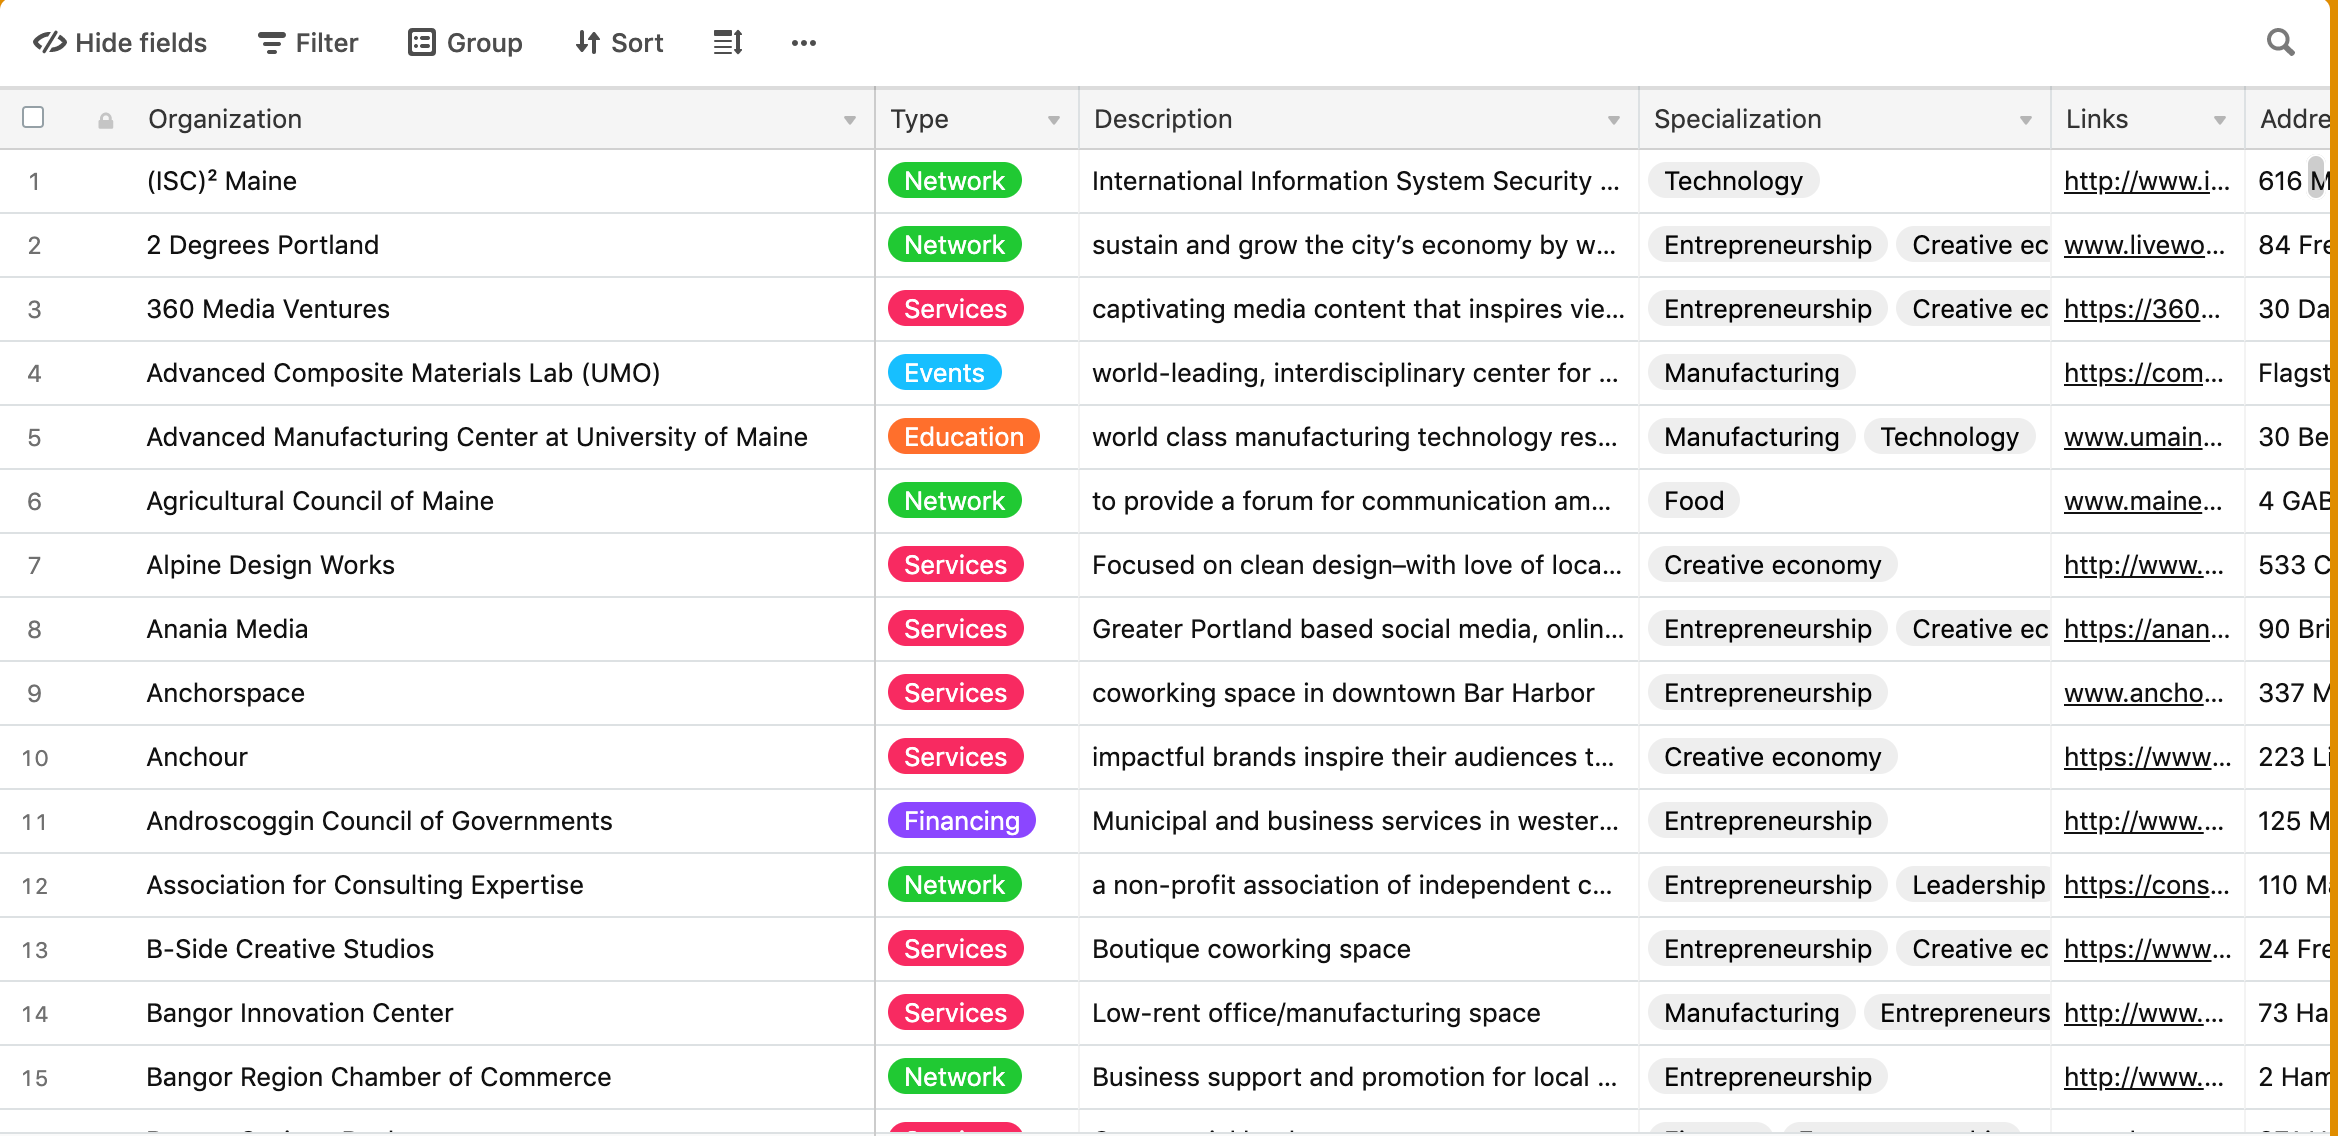Select the Creative economy tag for Alpine Design Works
The image size is (2338, 1136).
tap(1772, 565)
